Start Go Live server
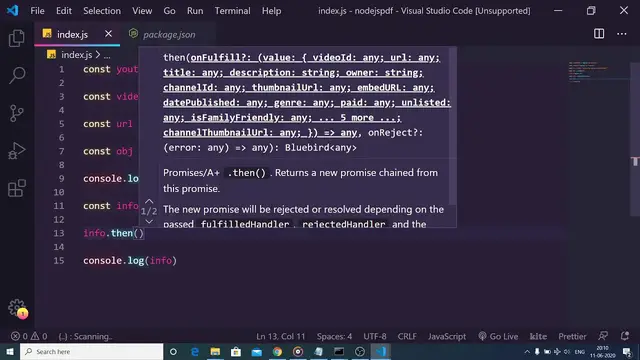This screenshot has width=640, height=360. pos(498,336)
